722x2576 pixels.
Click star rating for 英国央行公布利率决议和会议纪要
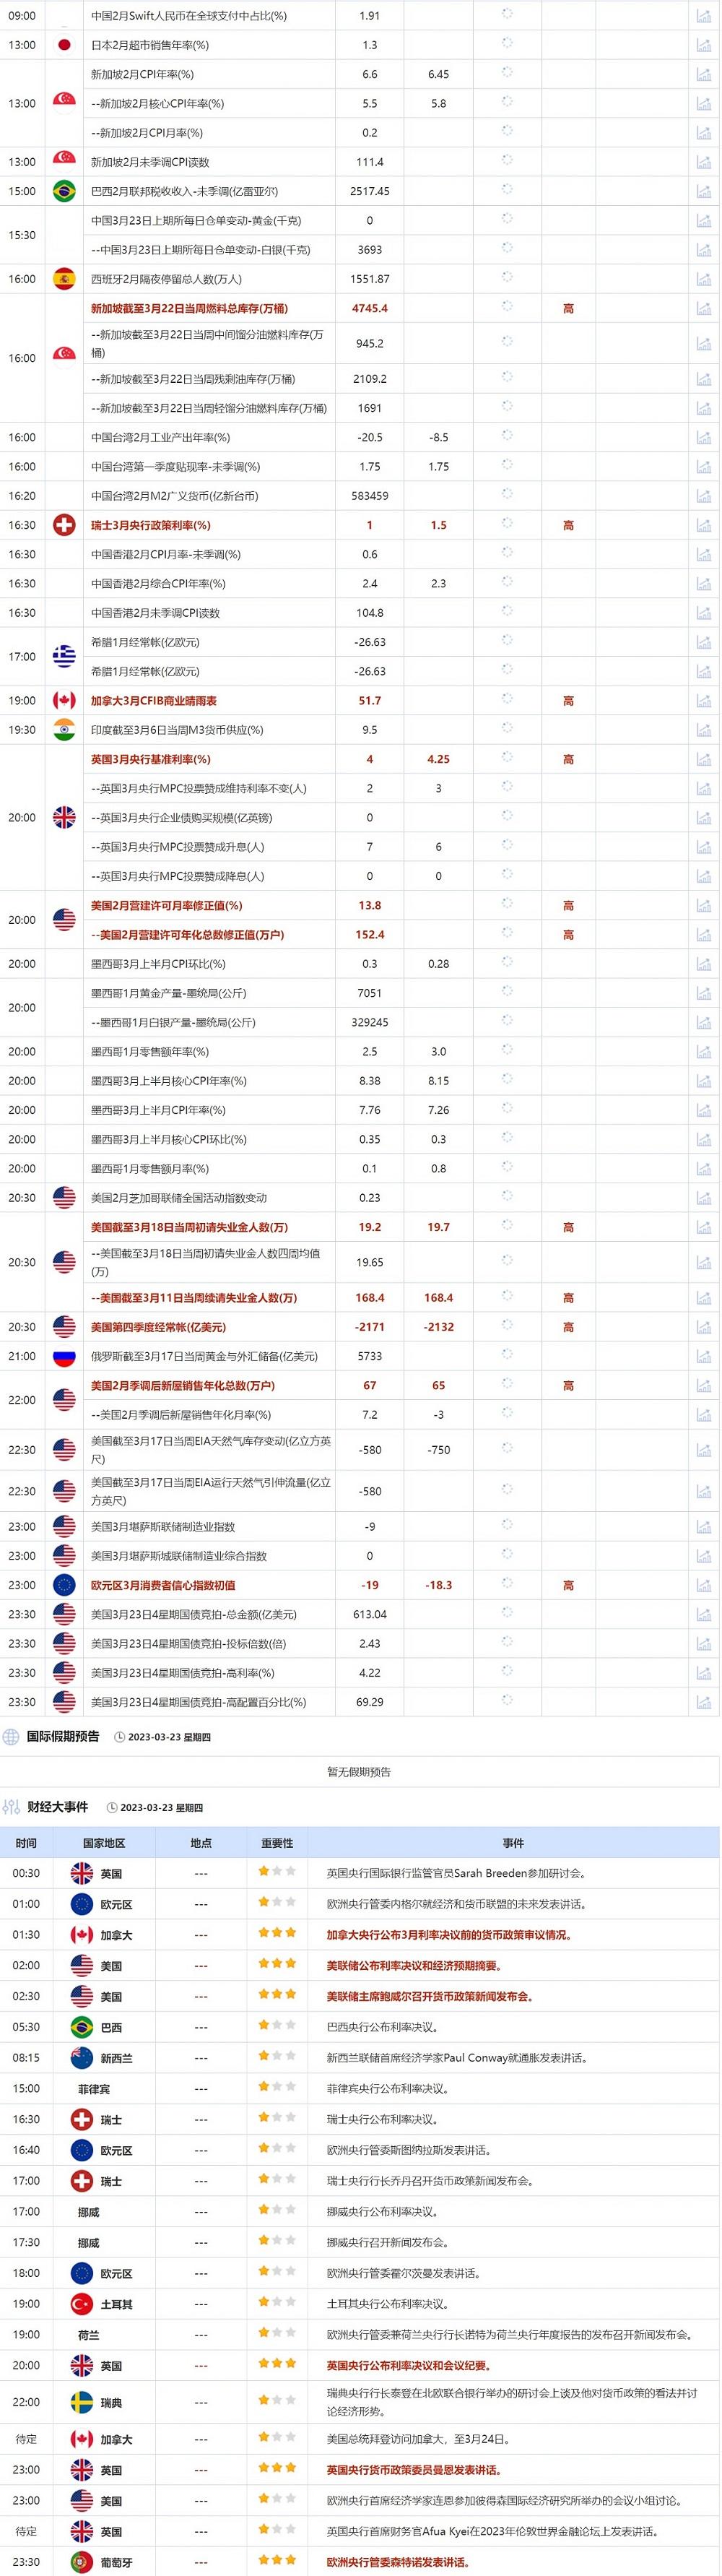click(277, 2364)
